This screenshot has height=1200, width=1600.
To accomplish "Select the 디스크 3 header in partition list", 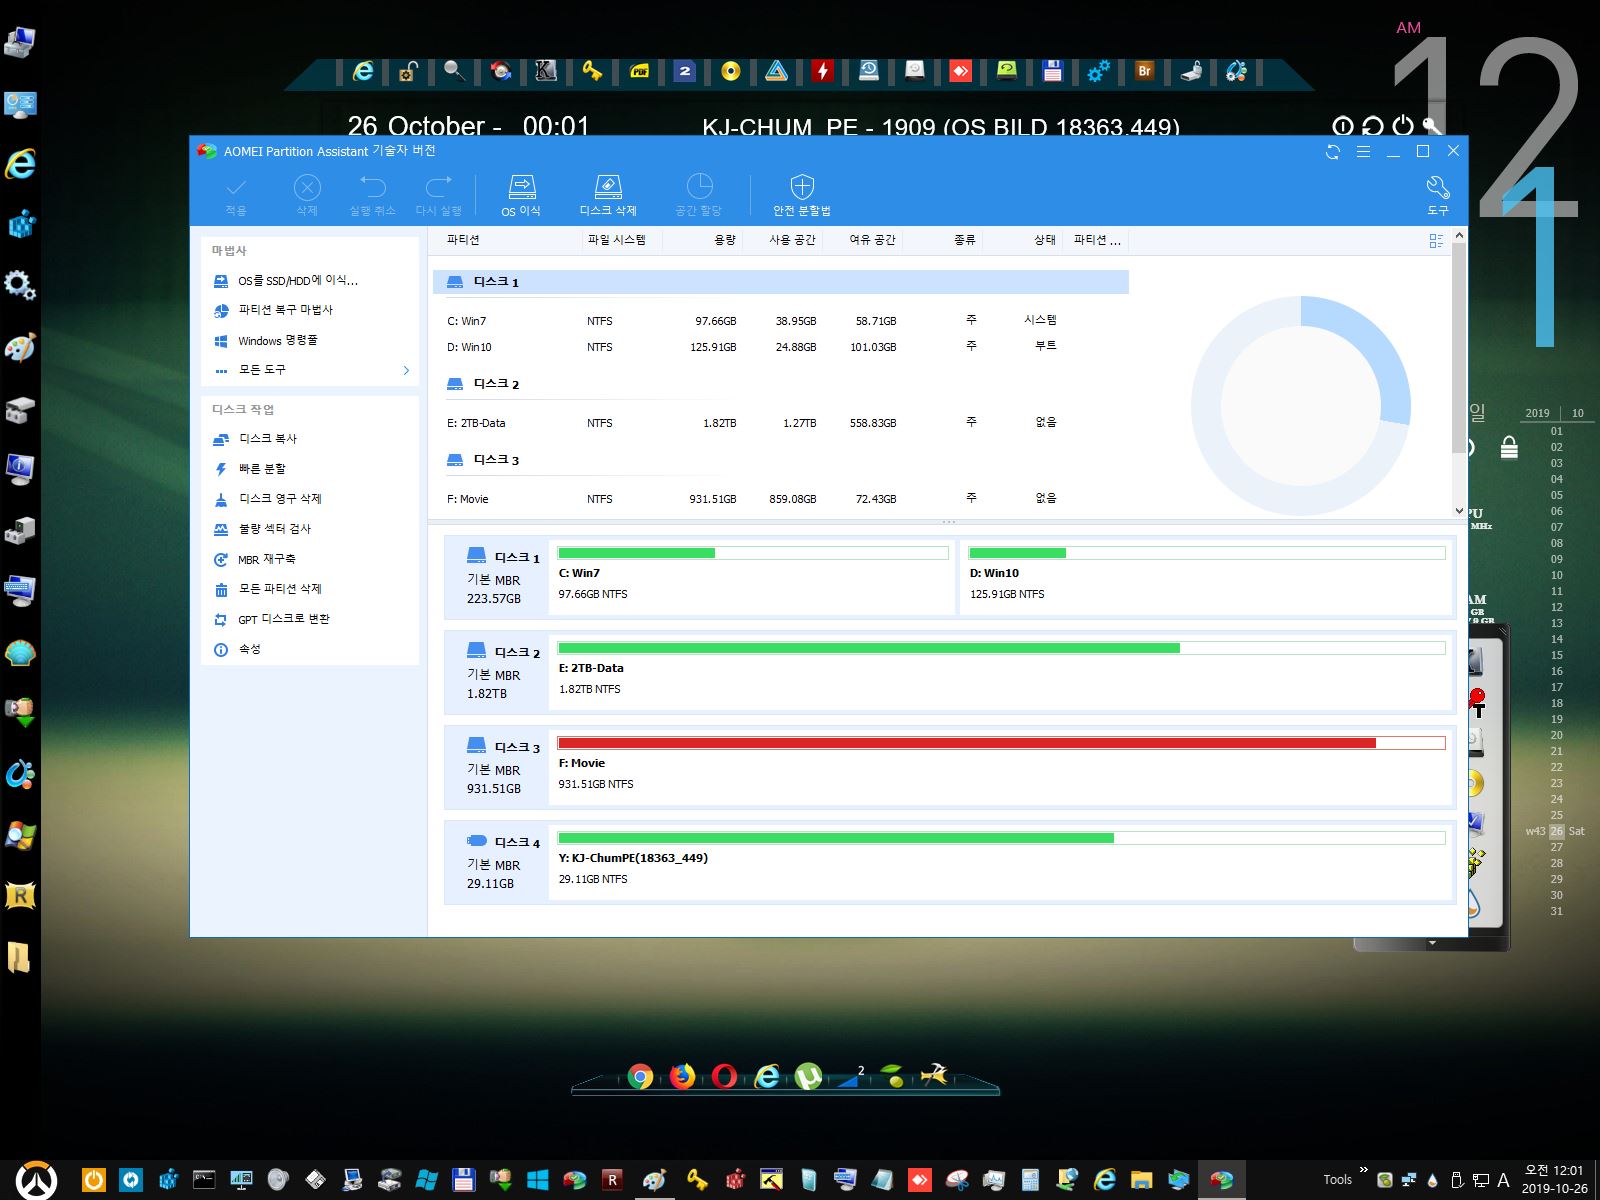I will [x=781, y=460].
